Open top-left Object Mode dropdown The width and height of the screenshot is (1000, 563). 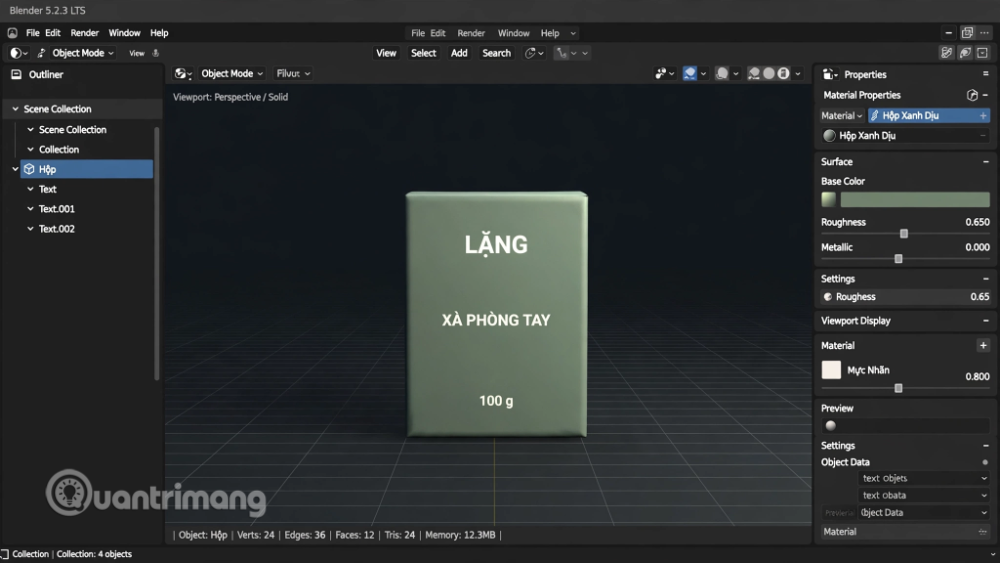pyautogui.click(x=82, y=53)
